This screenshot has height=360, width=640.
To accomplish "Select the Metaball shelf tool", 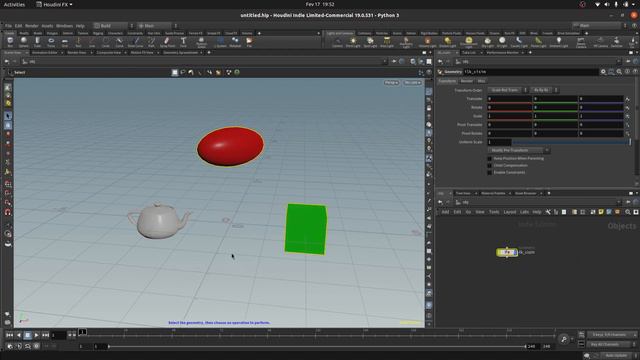I will pyautogui.click(x=235, y=41).
